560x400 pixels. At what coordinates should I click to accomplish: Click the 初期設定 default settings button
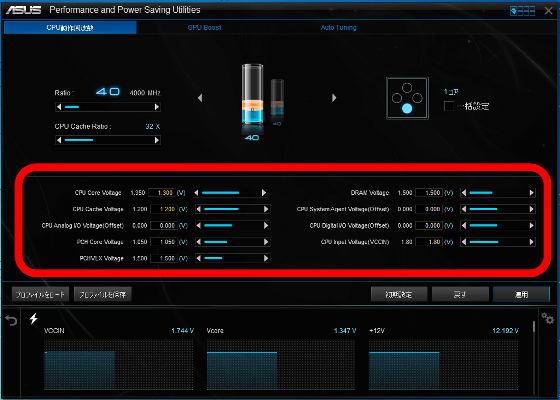[x=399, y=295]
